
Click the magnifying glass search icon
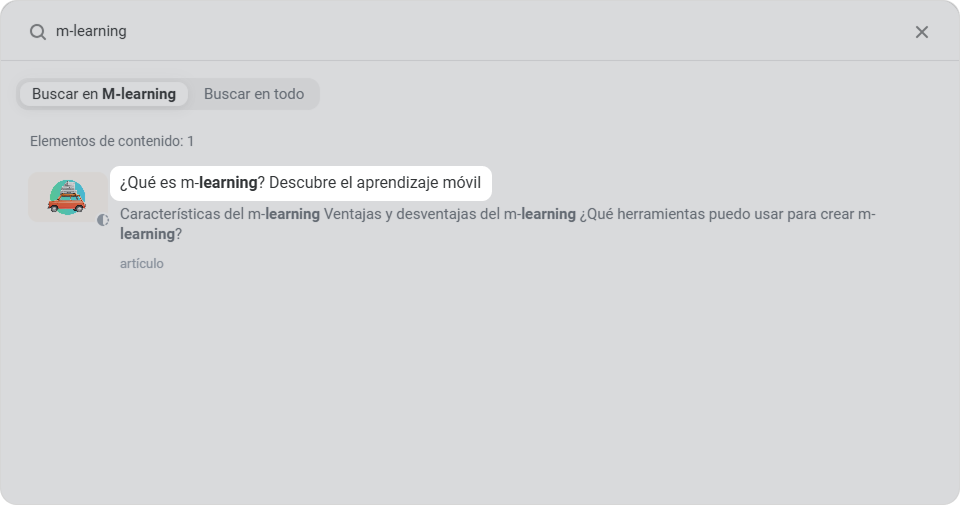coord(38,32)
